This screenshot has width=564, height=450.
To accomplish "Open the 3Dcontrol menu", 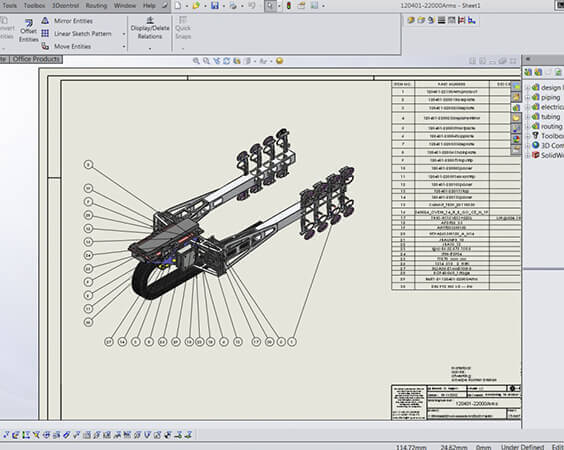I will 65,5.
